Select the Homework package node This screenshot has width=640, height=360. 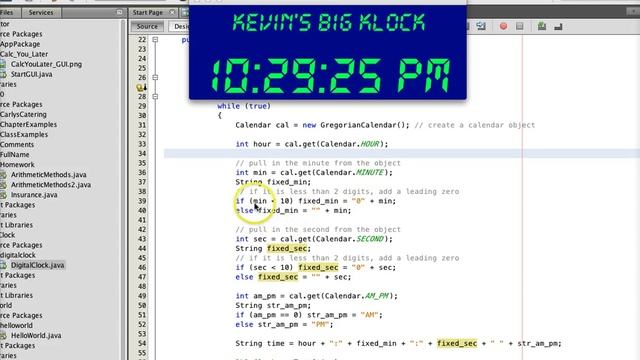(x=17, y=164)
